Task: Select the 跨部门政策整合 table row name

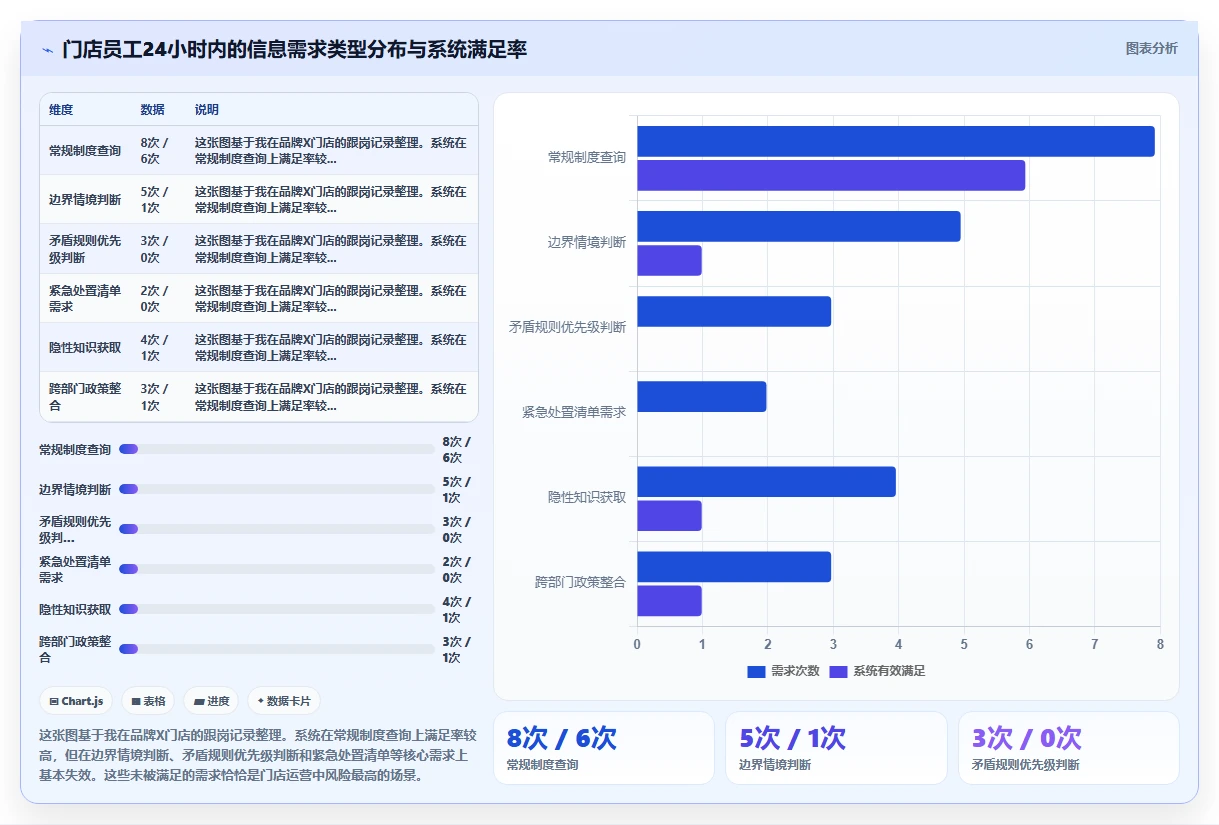Action: pyautogui.click(x=85, y=397)
